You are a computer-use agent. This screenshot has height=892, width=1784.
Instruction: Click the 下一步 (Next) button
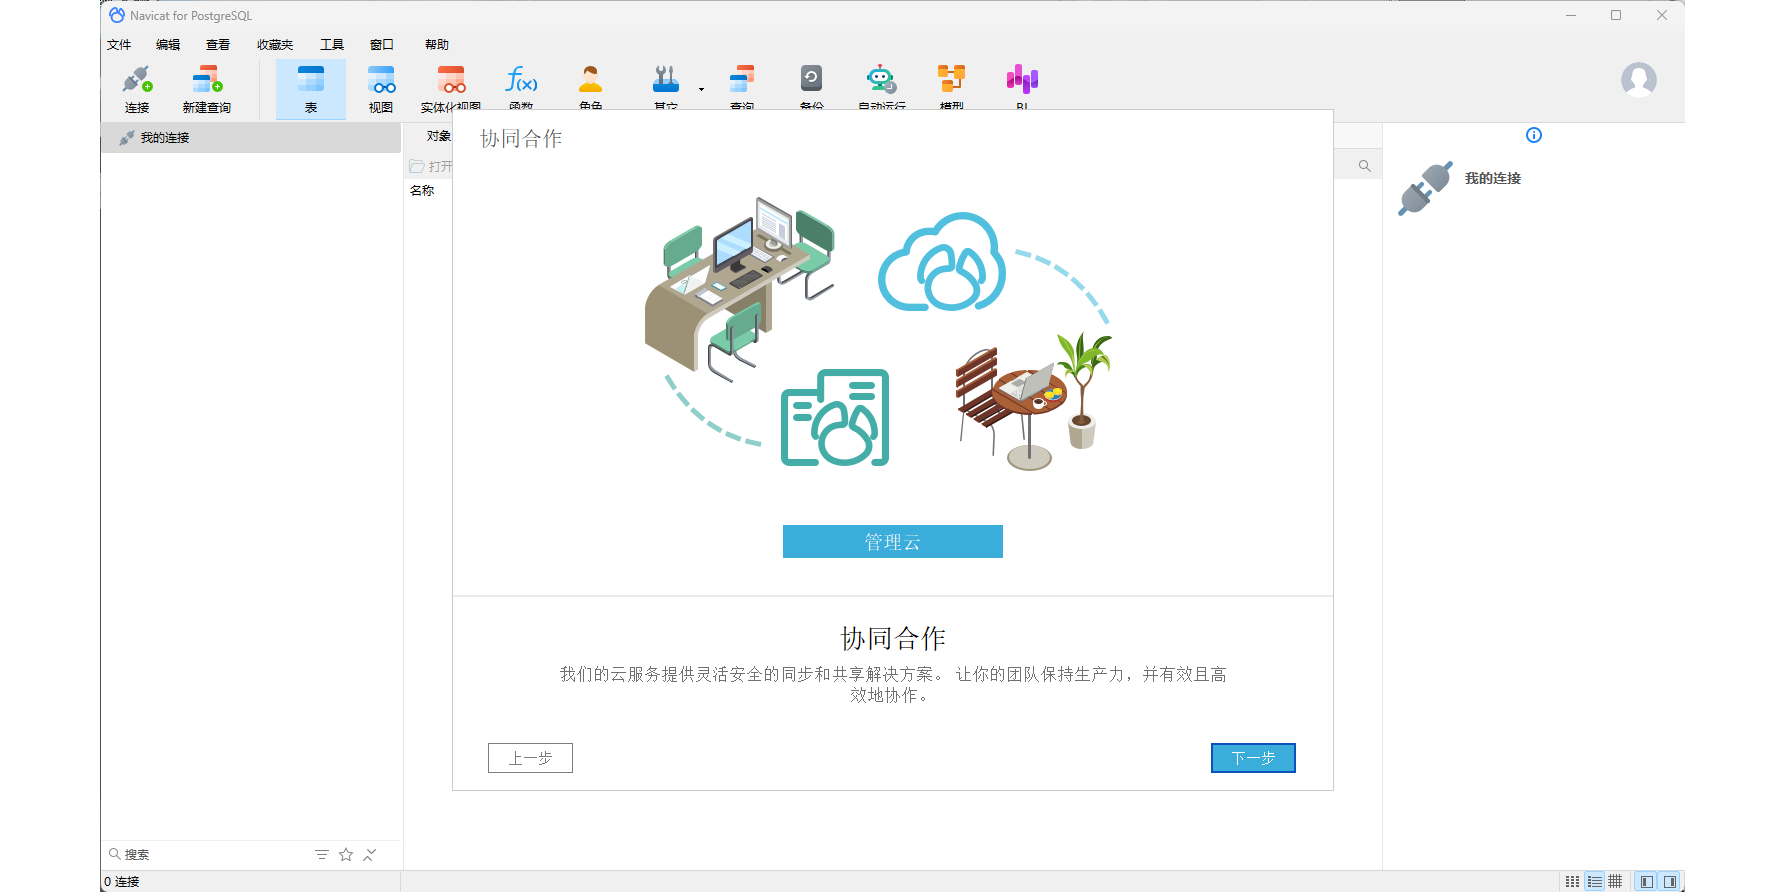click(1252, 758)
